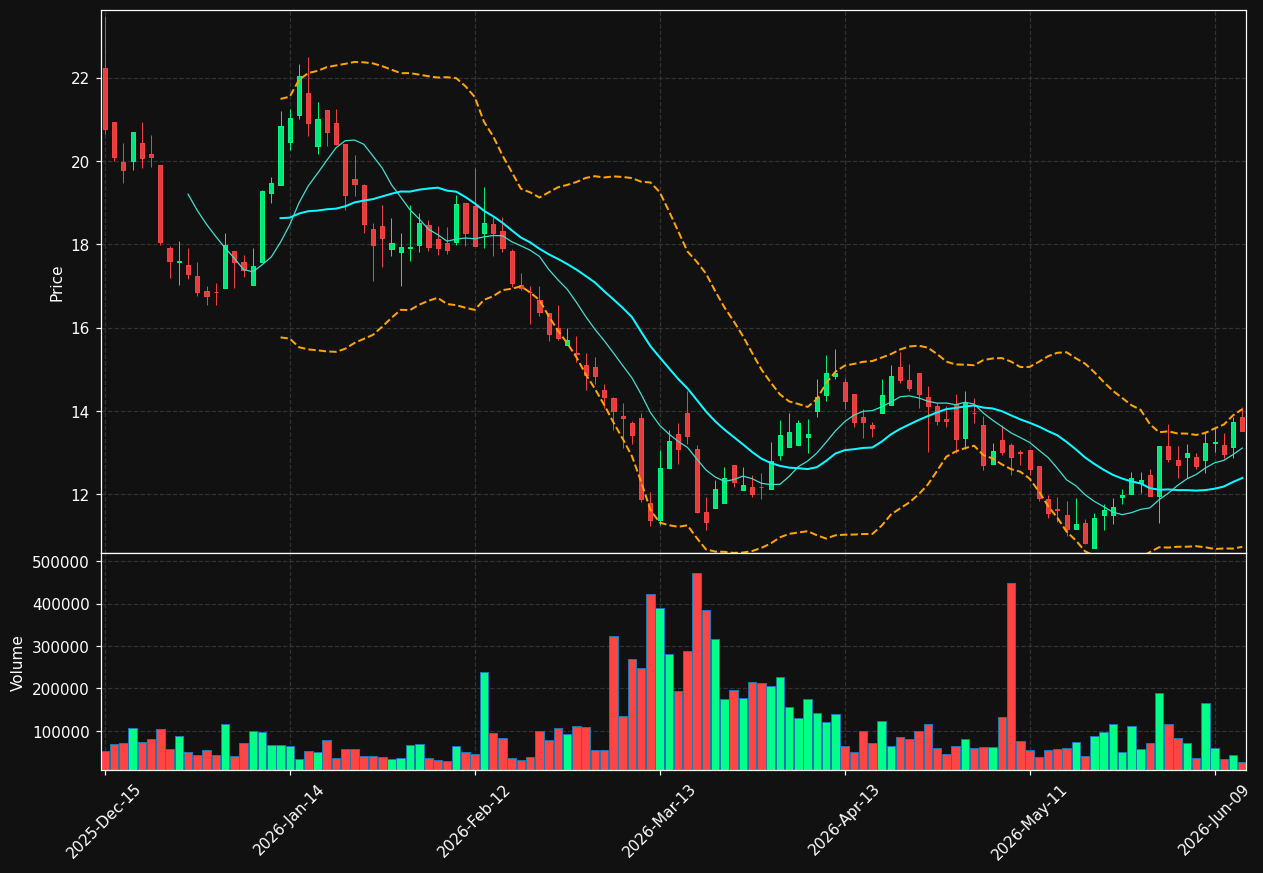Click the Volume axis title
This screenshot has width=1263, height=873.
(x=18, y=663)
